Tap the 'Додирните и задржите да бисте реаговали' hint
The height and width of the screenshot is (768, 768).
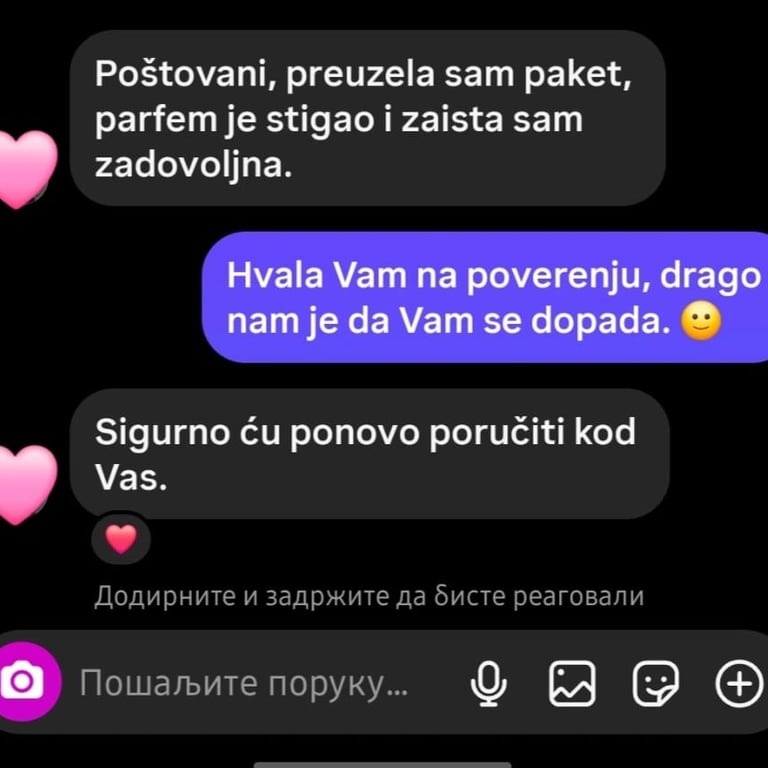click(x=369, y=596)
